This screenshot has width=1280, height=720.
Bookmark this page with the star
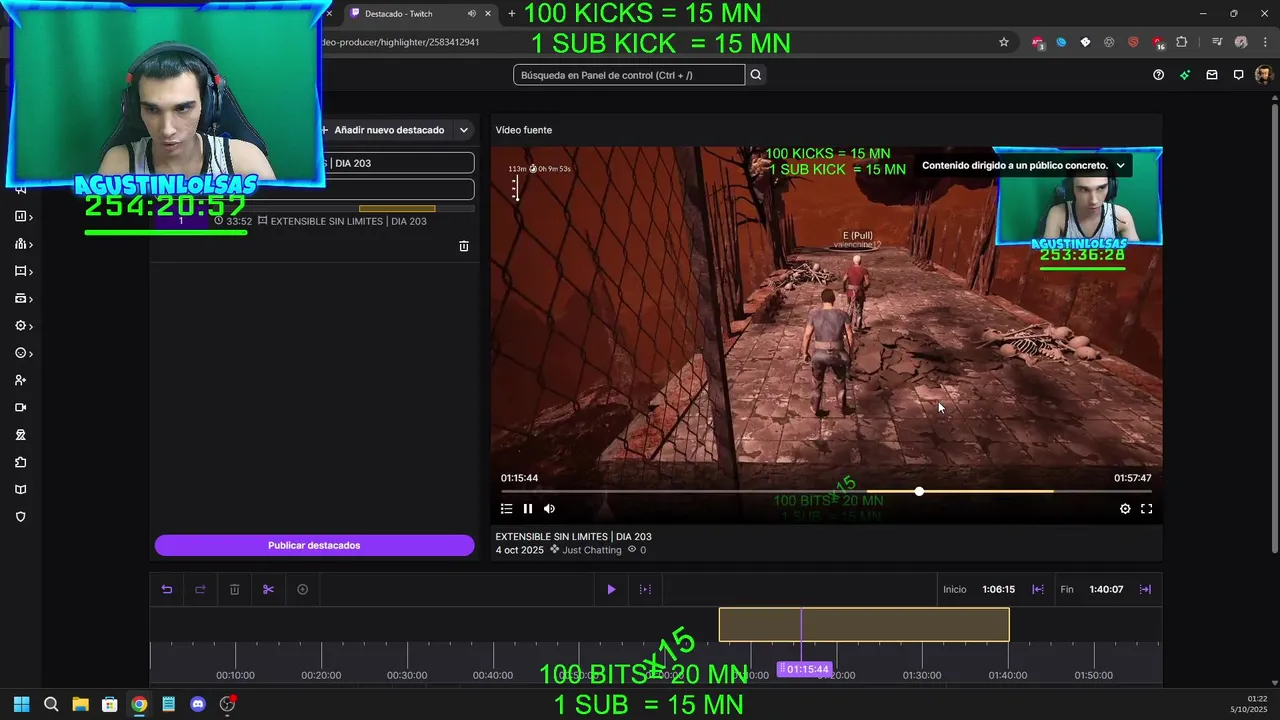click(x=1004, y=42)
